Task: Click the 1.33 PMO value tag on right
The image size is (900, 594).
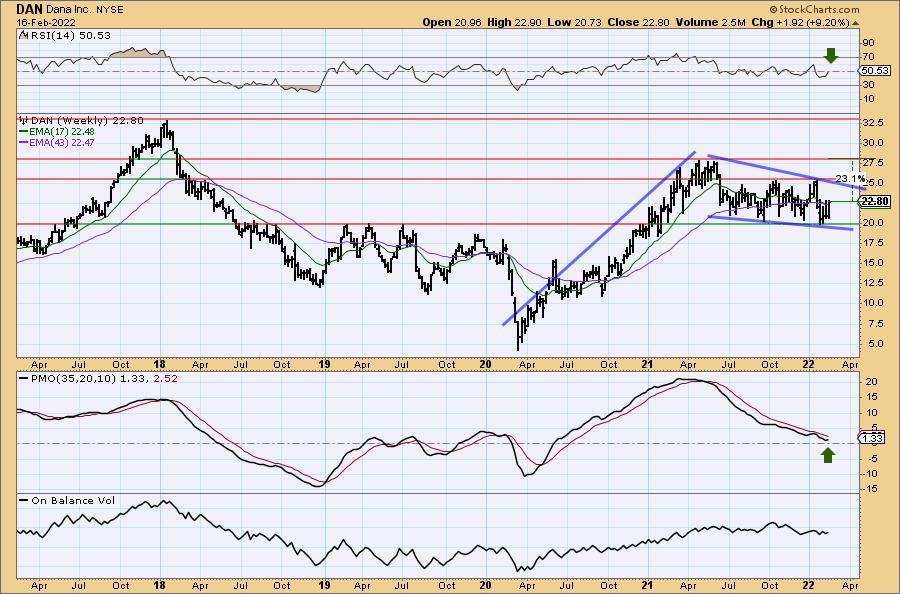Action: (872, 438)
